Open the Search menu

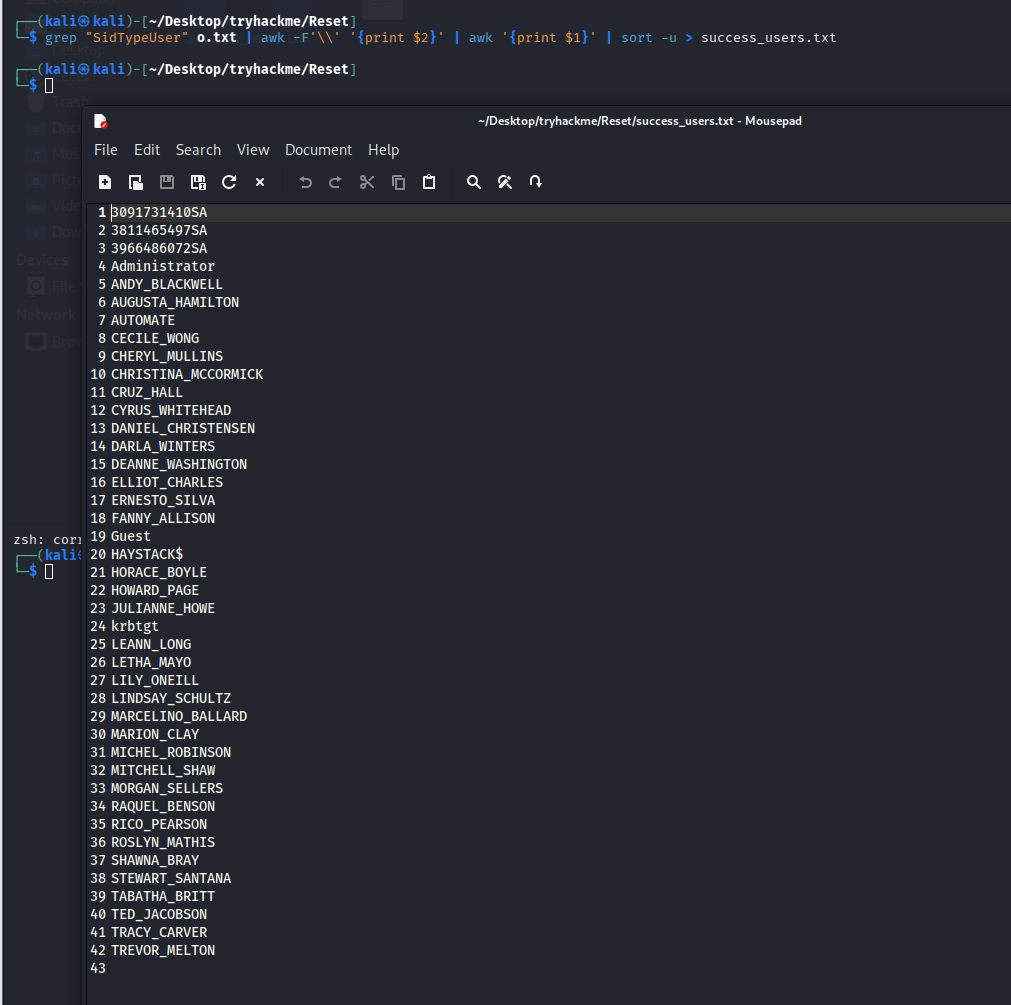point(198,150)
